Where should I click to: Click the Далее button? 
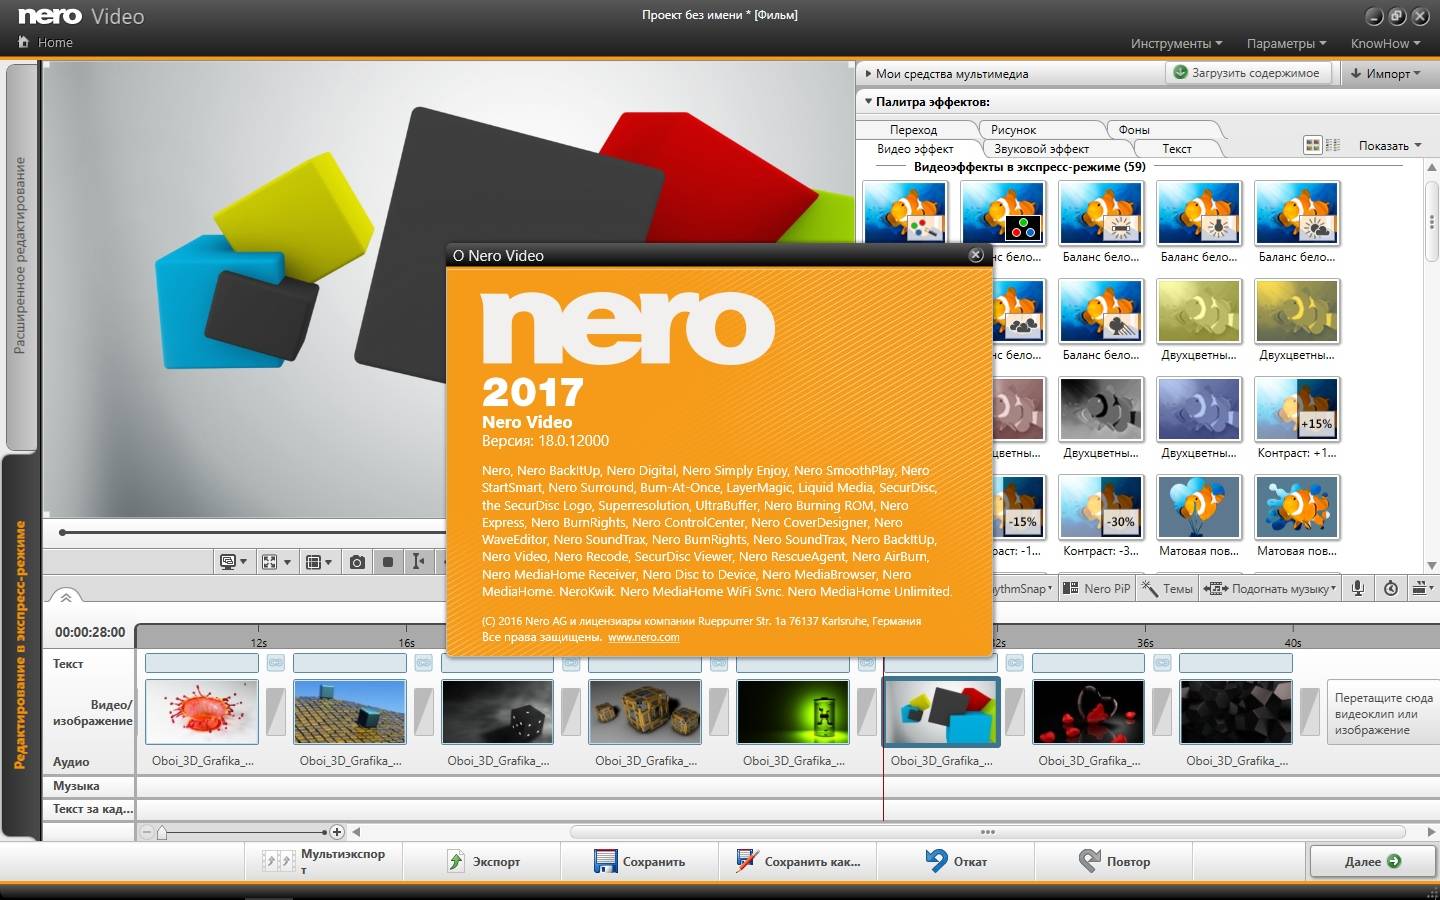point(1371,861)
